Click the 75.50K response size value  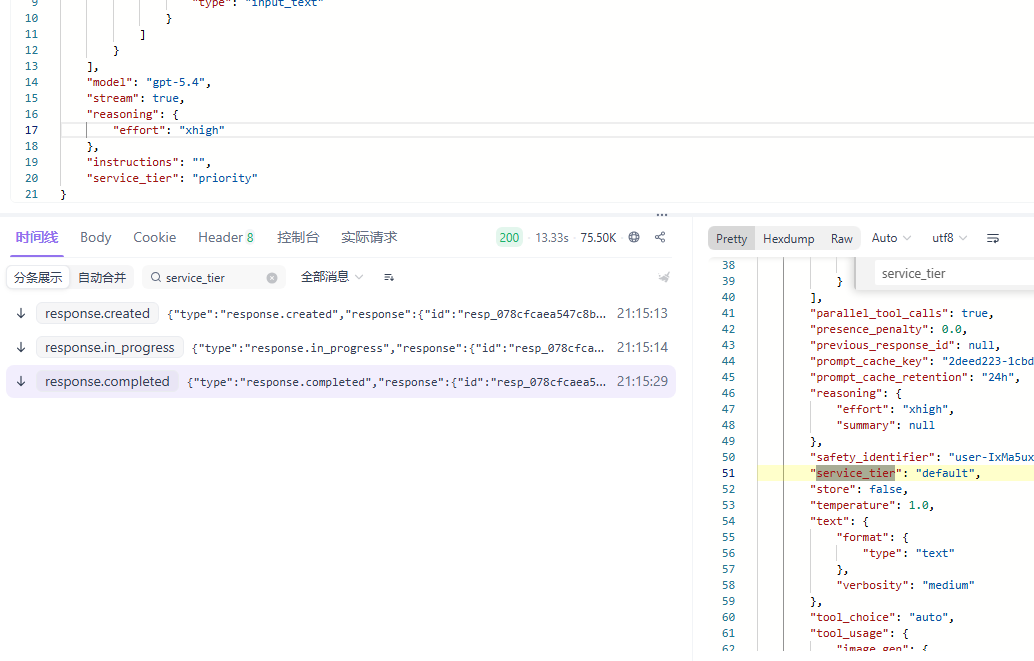coord(598,237)
